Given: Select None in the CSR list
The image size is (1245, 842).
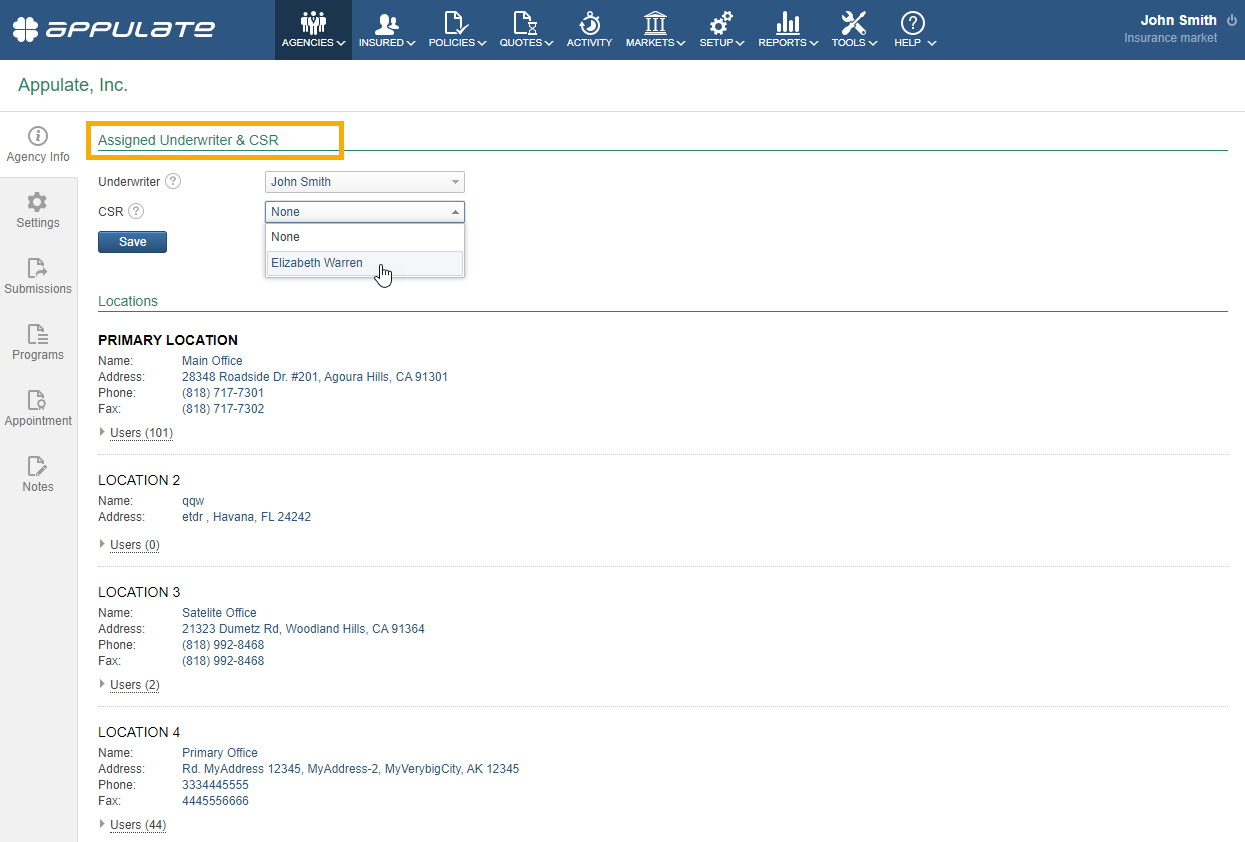Looking at the screenshot, I should click(x=365, y=237).
